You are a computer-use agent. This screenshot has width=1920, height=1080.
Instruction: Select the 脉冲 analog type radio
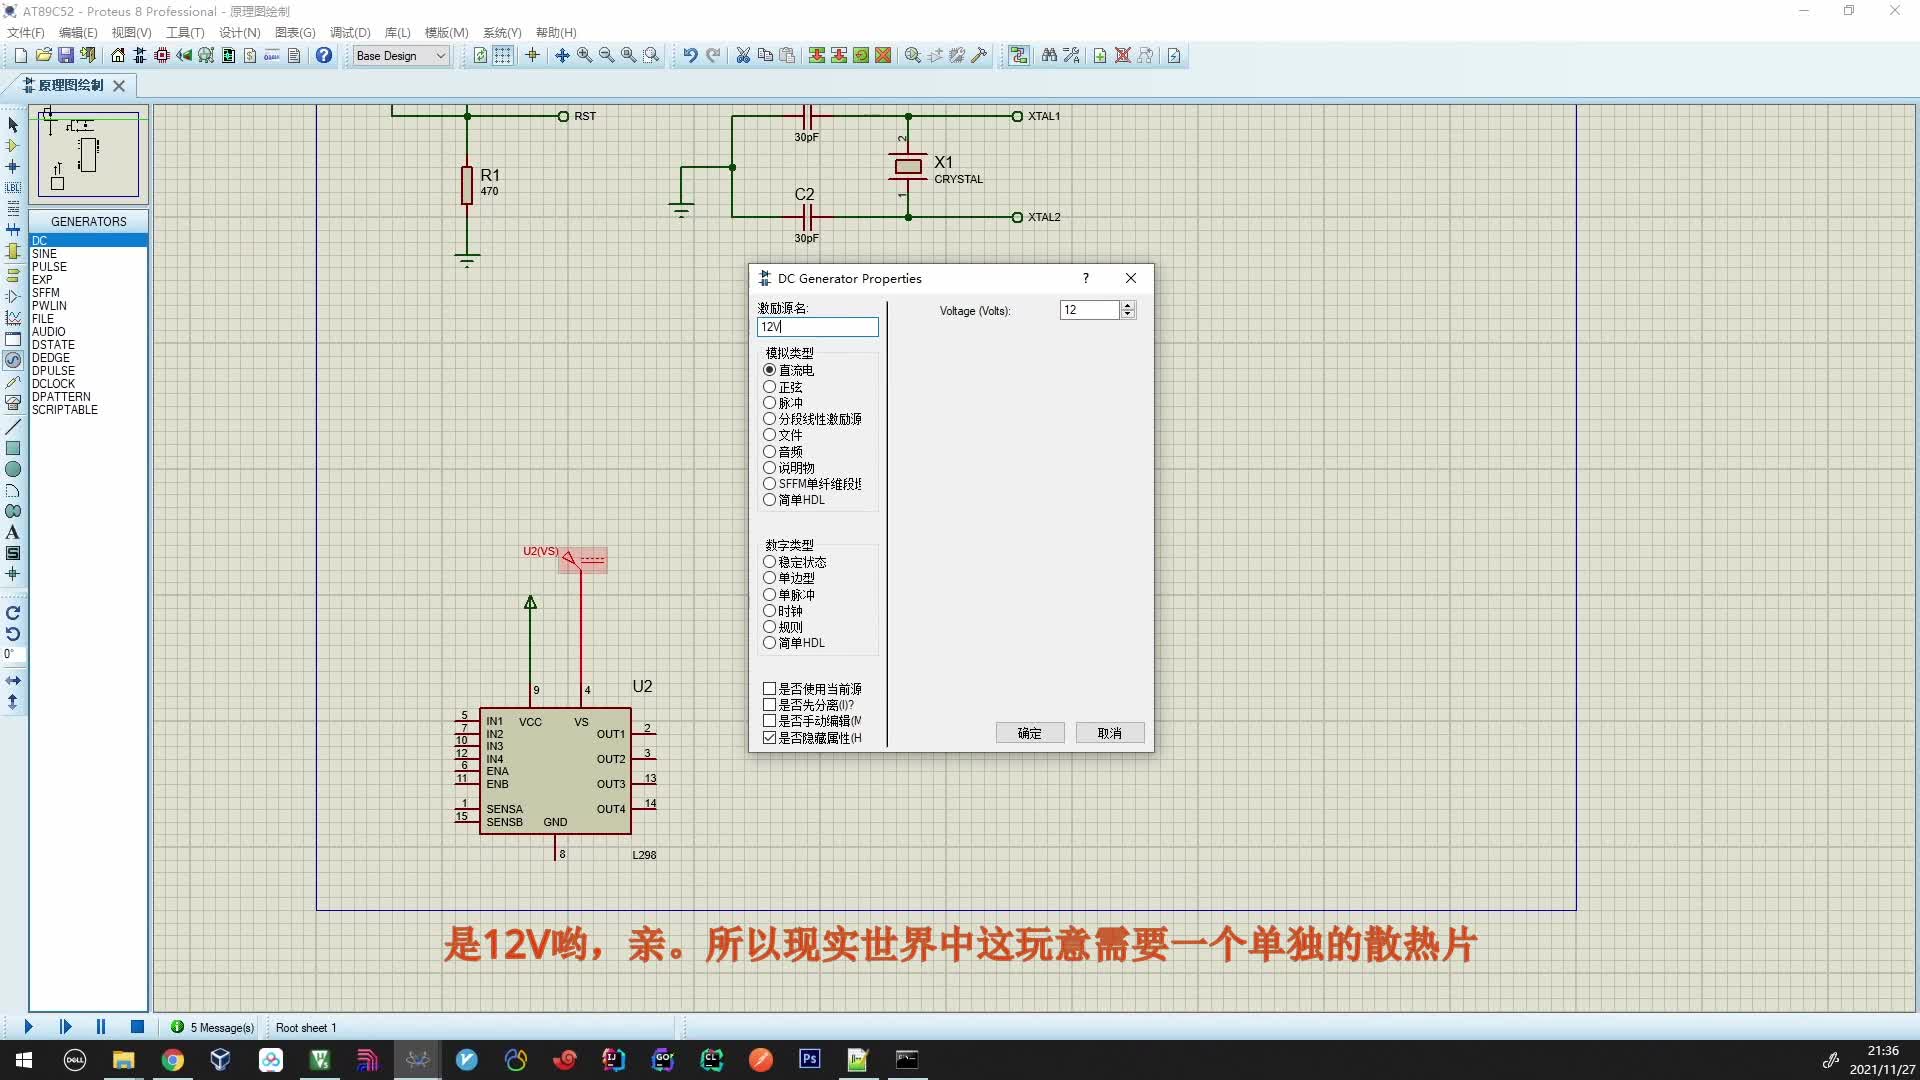tap(769, 403)
